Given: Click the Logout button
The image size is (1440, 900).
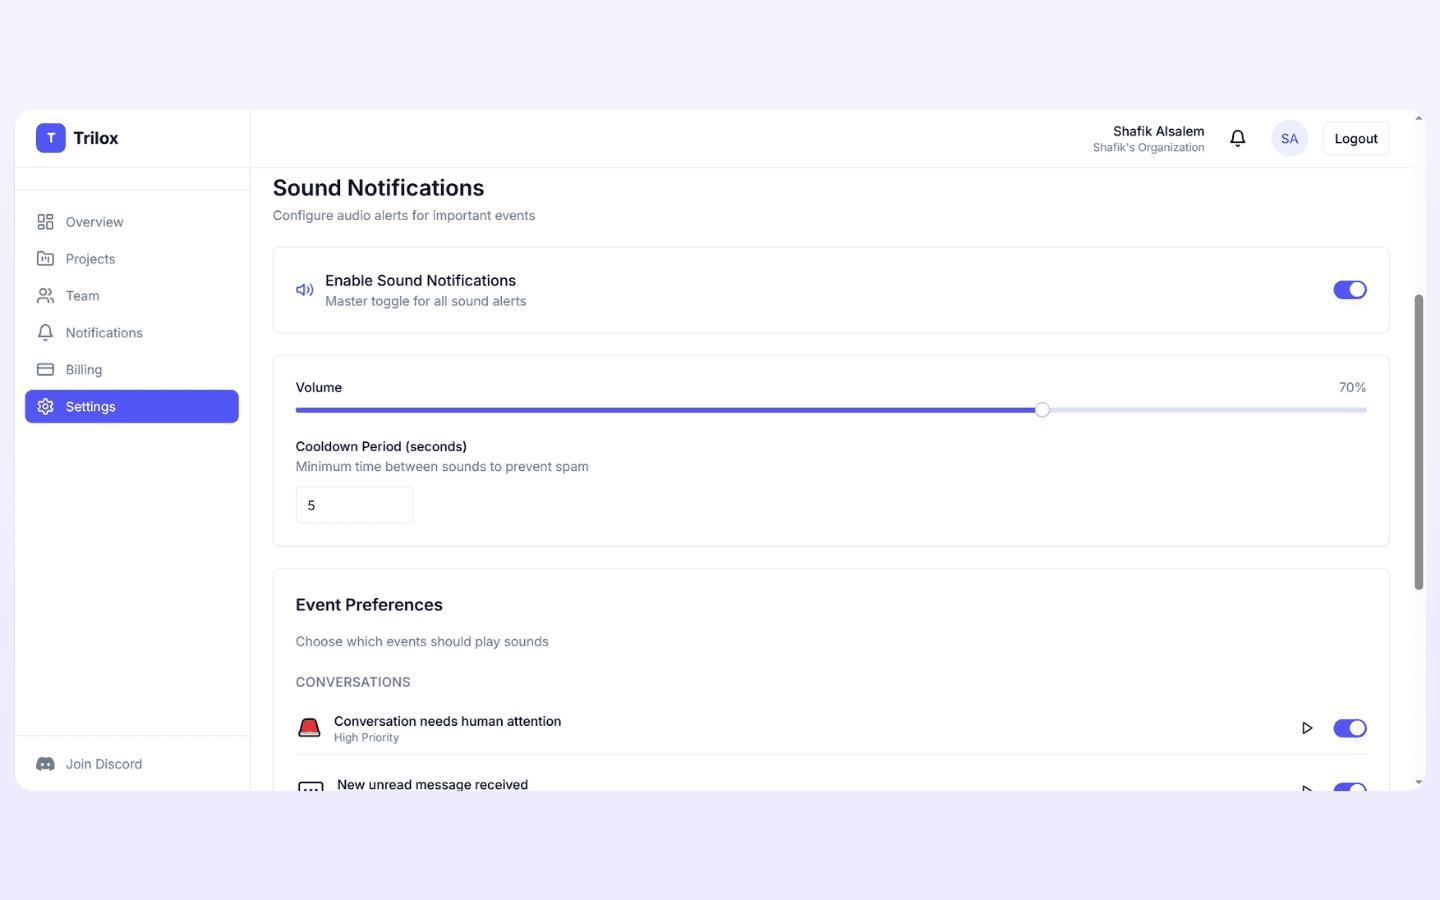Looking at the screenshot, I should (1355, 137).
